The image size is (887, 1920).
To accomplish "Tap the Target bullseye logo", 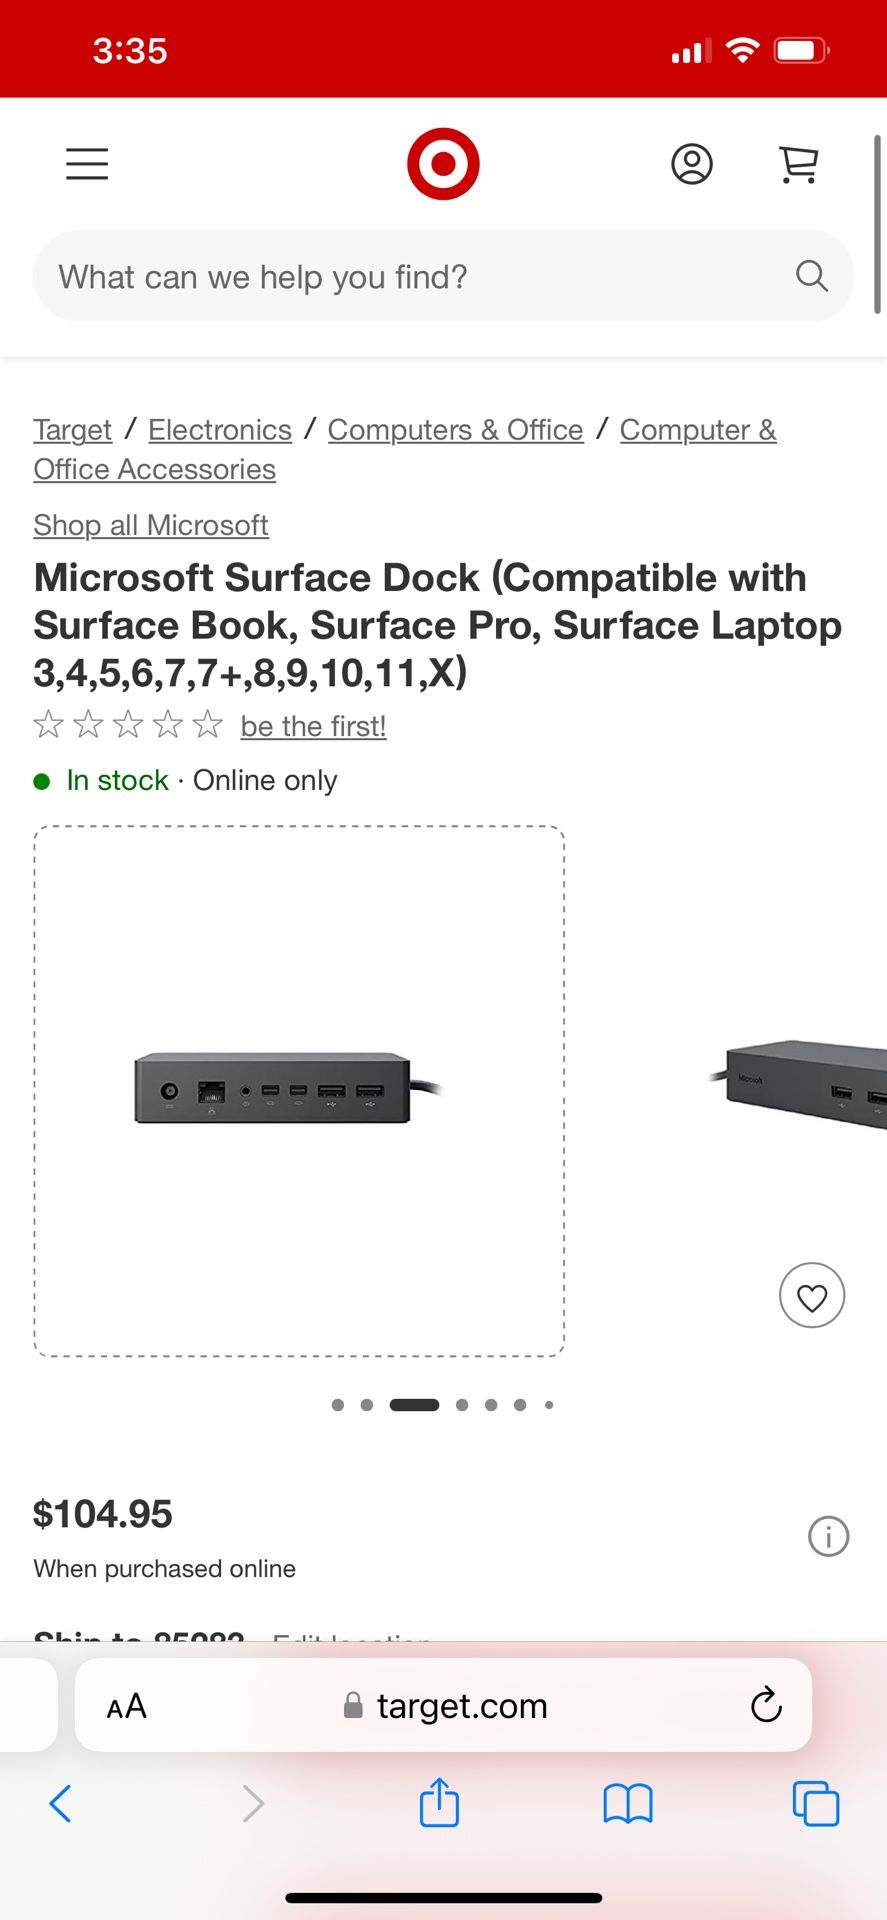I will (443, 164).
